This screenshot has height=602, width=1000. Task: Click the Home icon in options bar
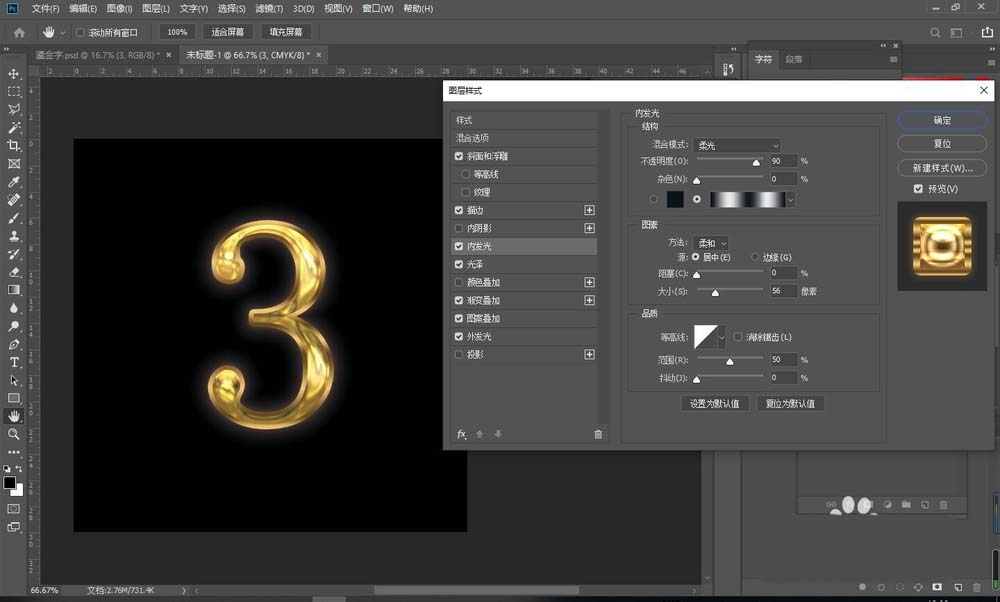pos(19,32)
